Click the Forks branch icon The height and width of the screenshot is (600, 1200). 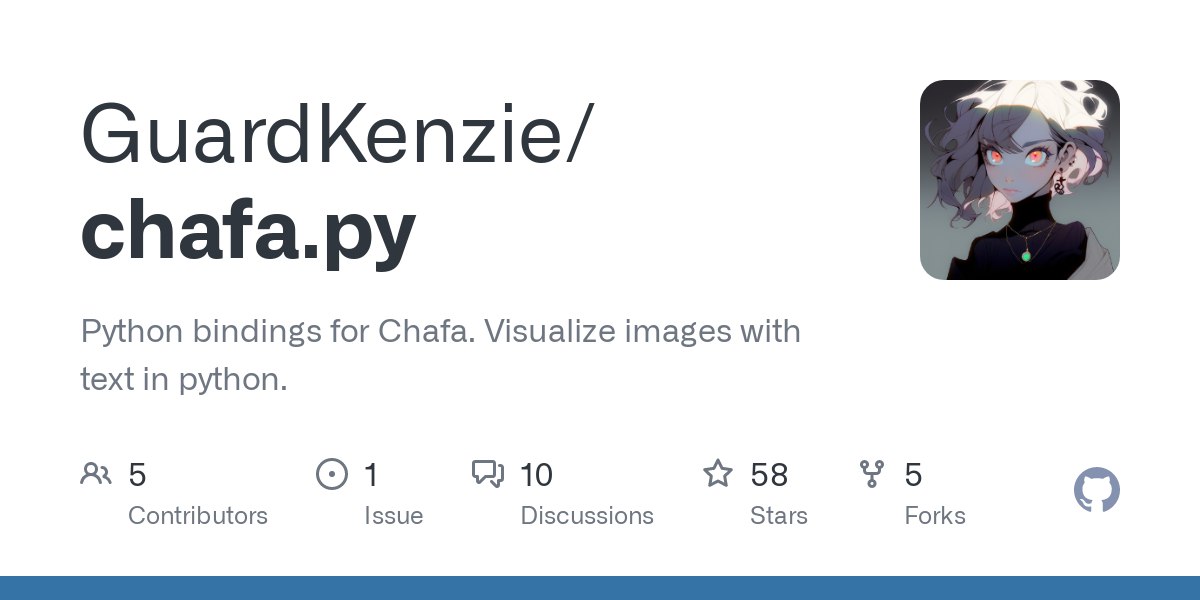coord(872,474)
